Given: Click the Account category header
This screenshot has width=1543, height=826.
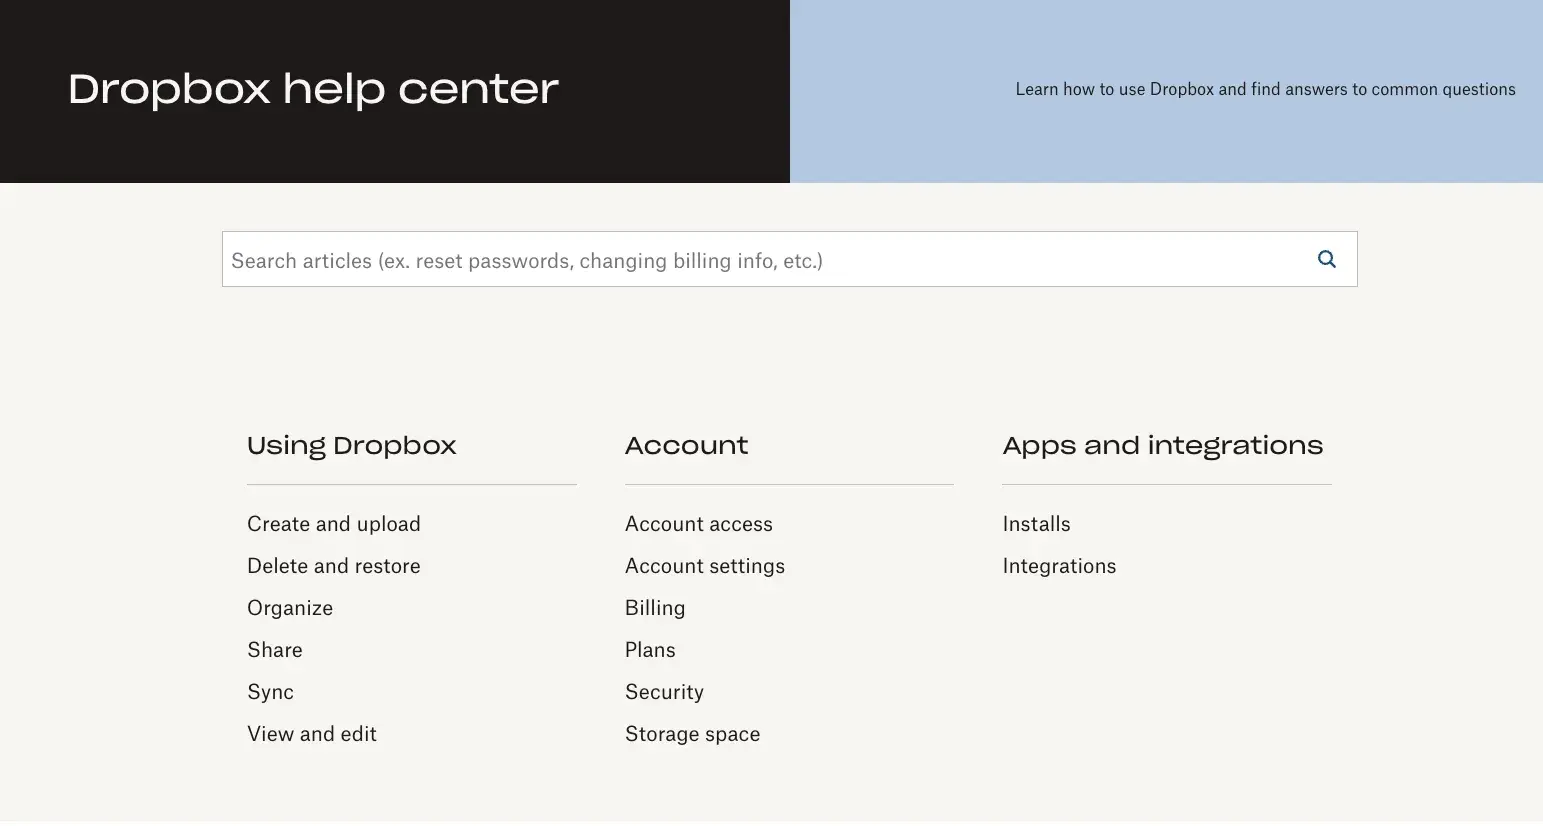Looking at the screenshot, I should pos(686,446).
